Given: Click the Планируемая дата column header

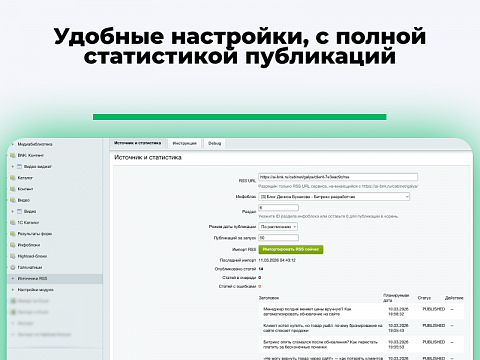Looking at the screenshot, I should [x=396, y=298].
